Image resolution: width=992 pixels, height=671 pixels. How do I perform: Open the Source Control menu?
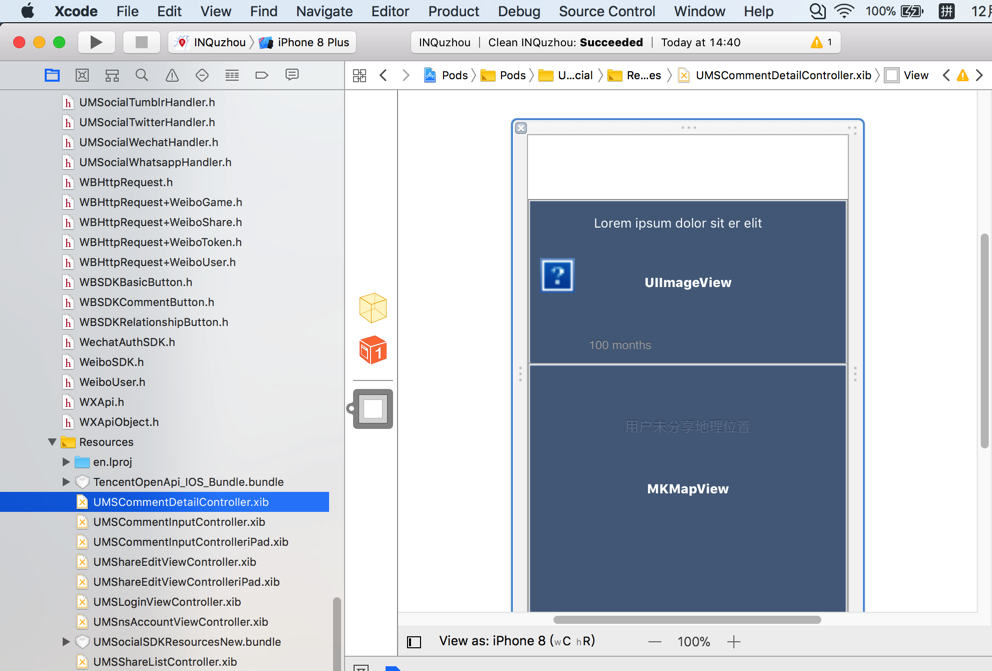coord(607,11)
